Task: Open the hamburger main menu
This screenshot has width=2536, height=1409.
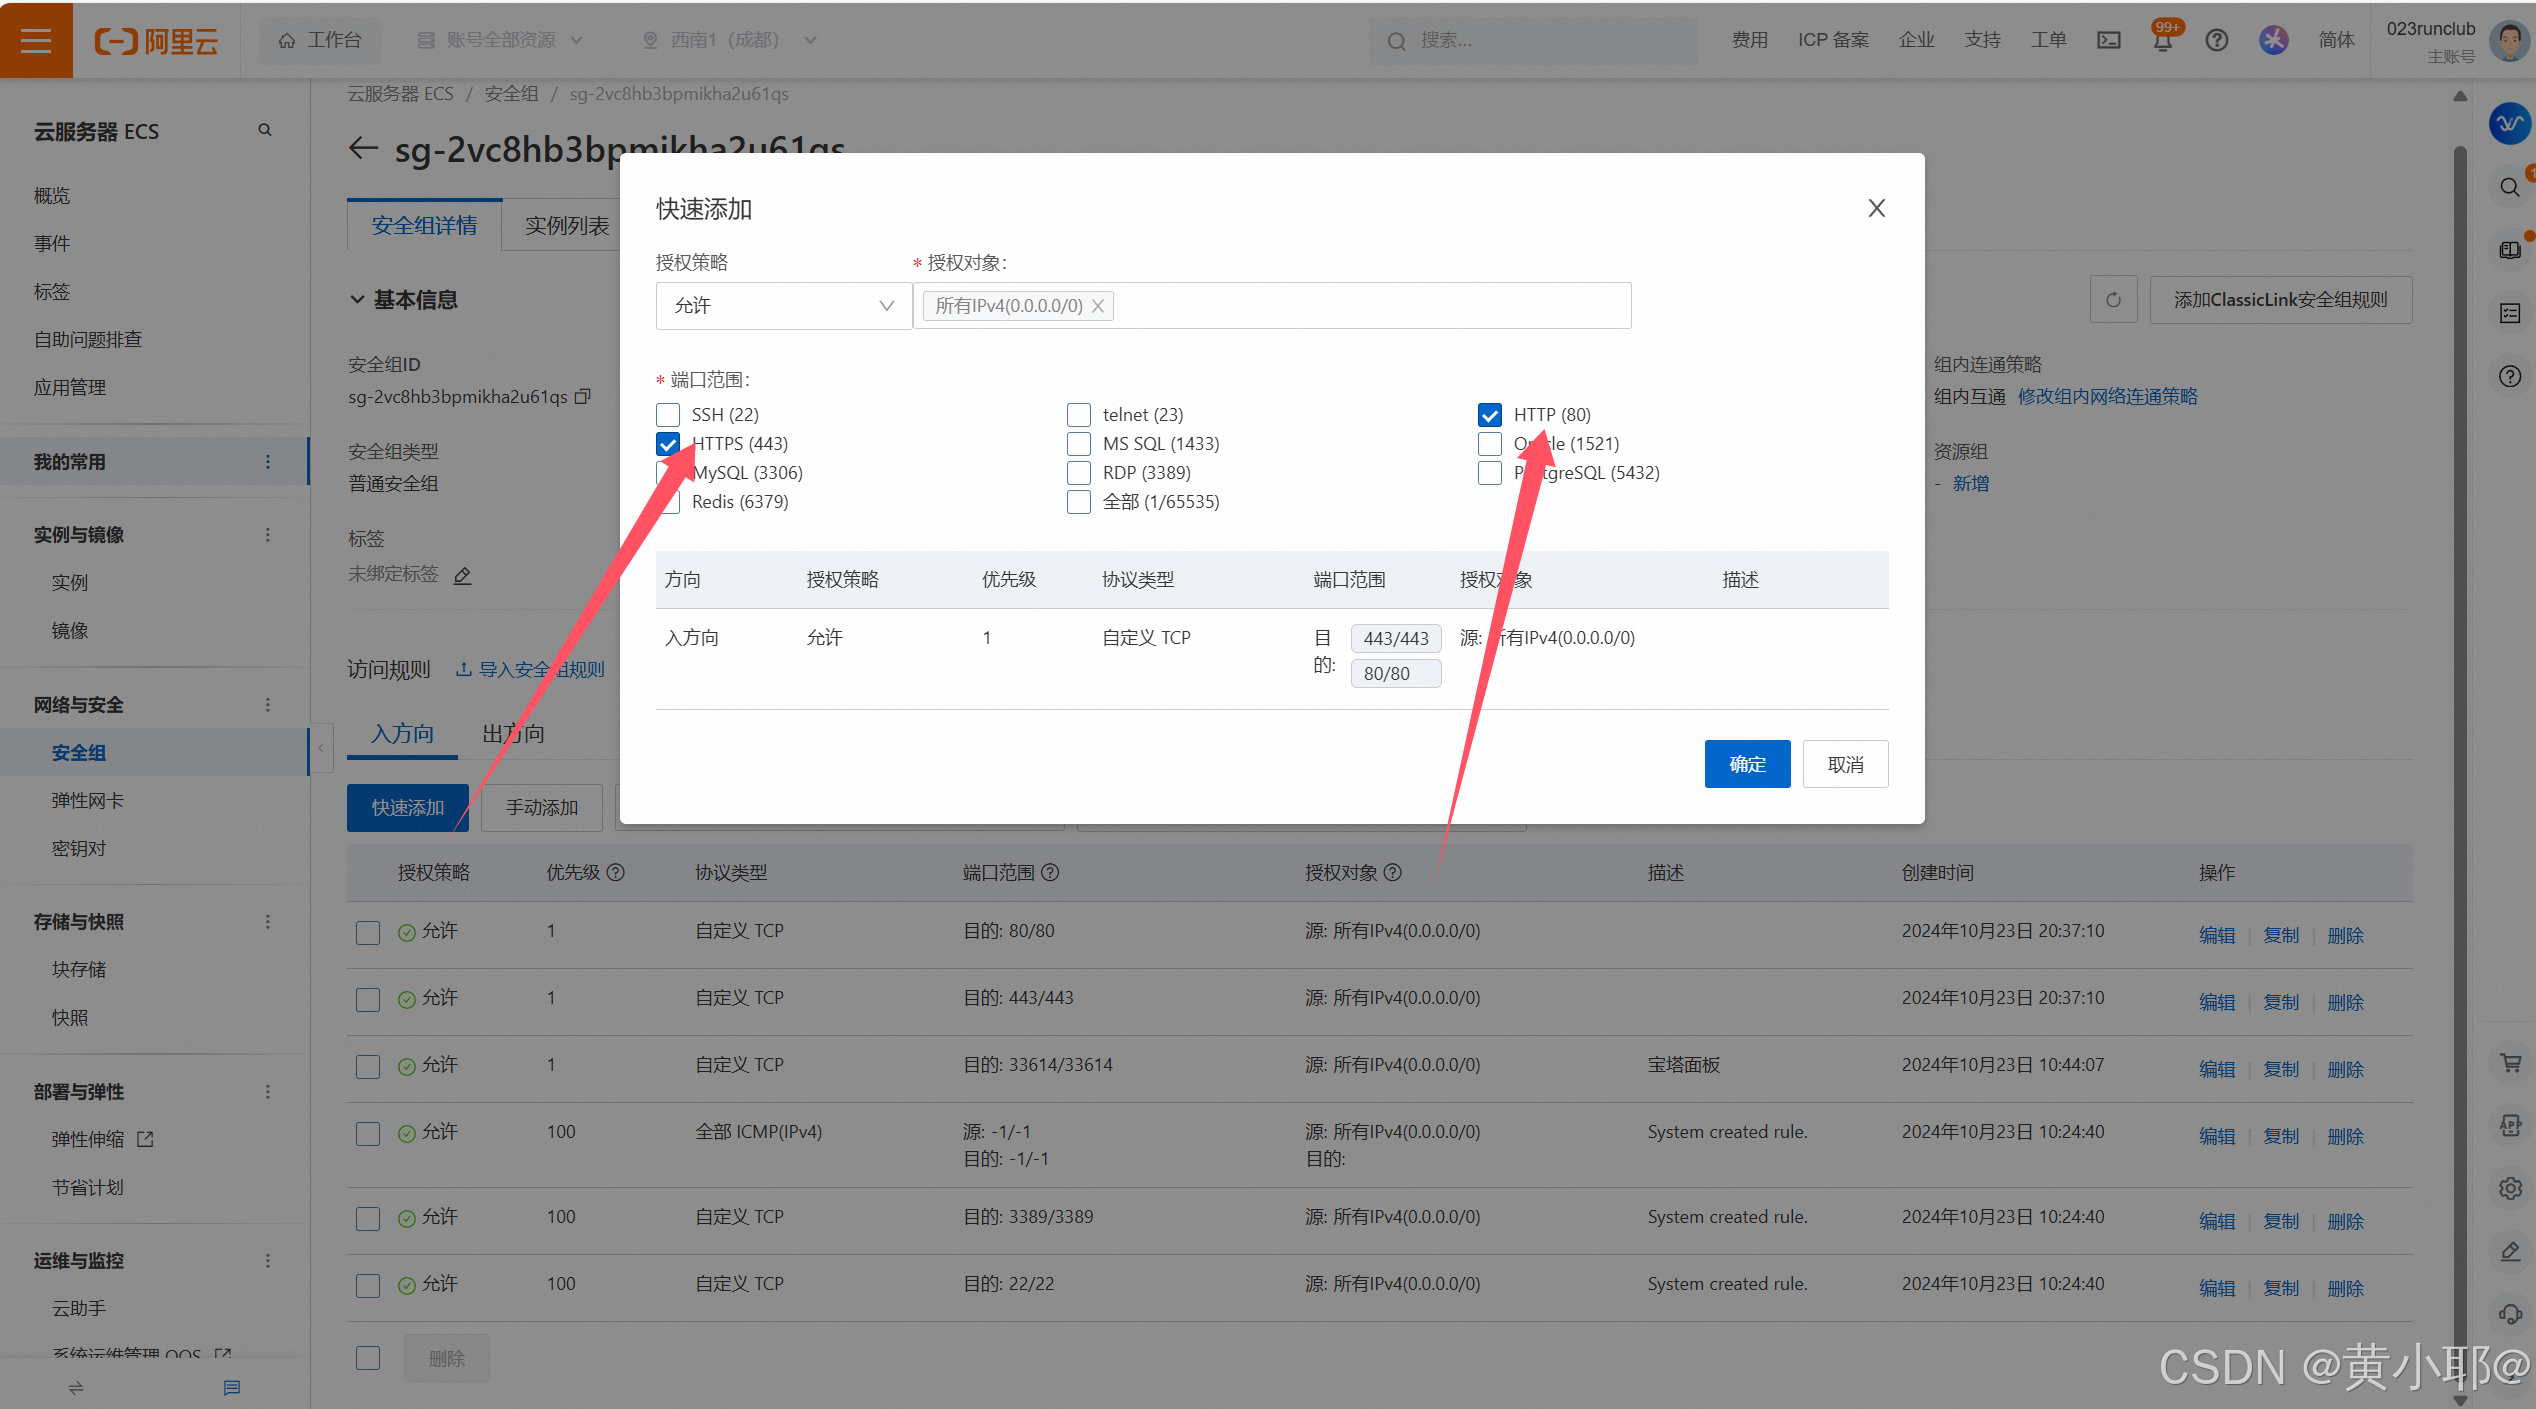Action: pyautogui.click(x=36, y=40)
